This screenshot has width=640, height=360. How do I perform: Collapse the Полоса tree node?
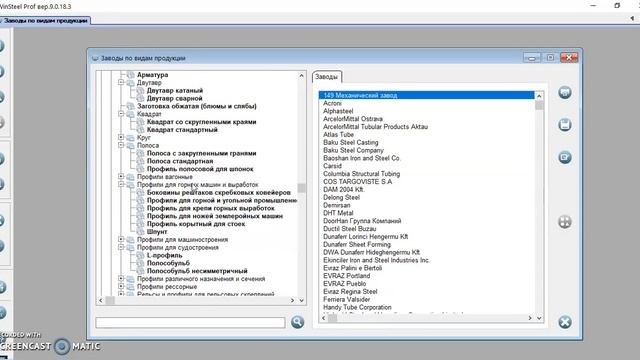121,145
